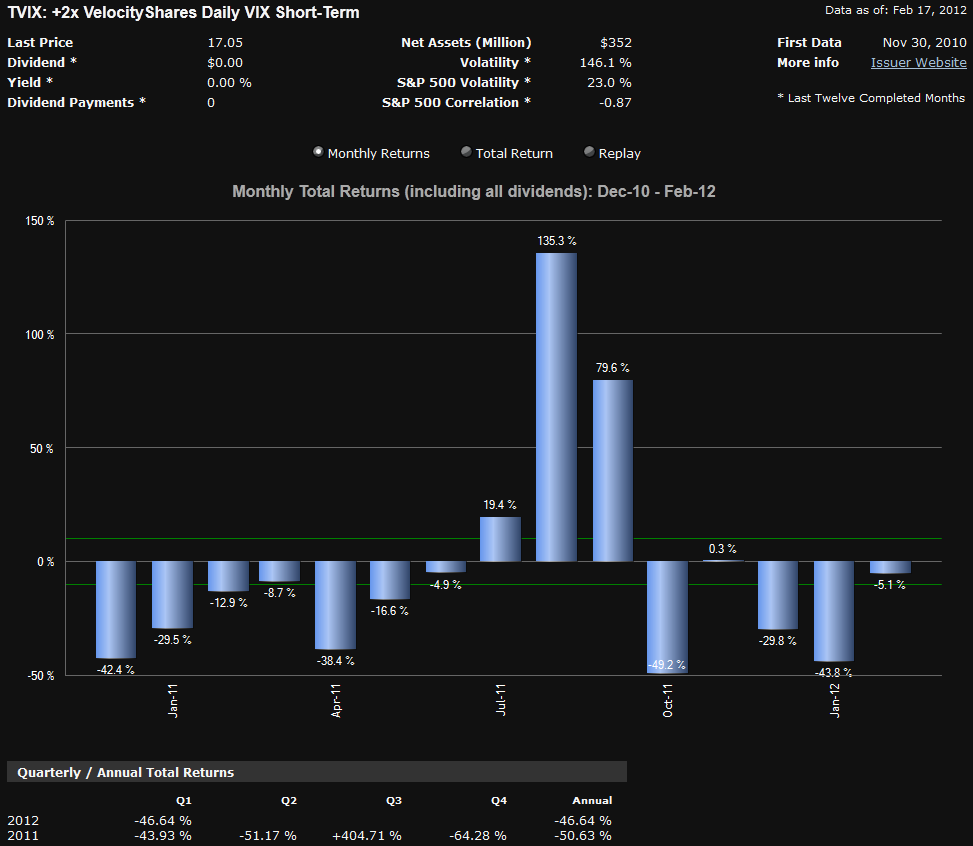Screen dimensions: 973x846
Task: Switch to the Total Return view
Action: [466, 152]
